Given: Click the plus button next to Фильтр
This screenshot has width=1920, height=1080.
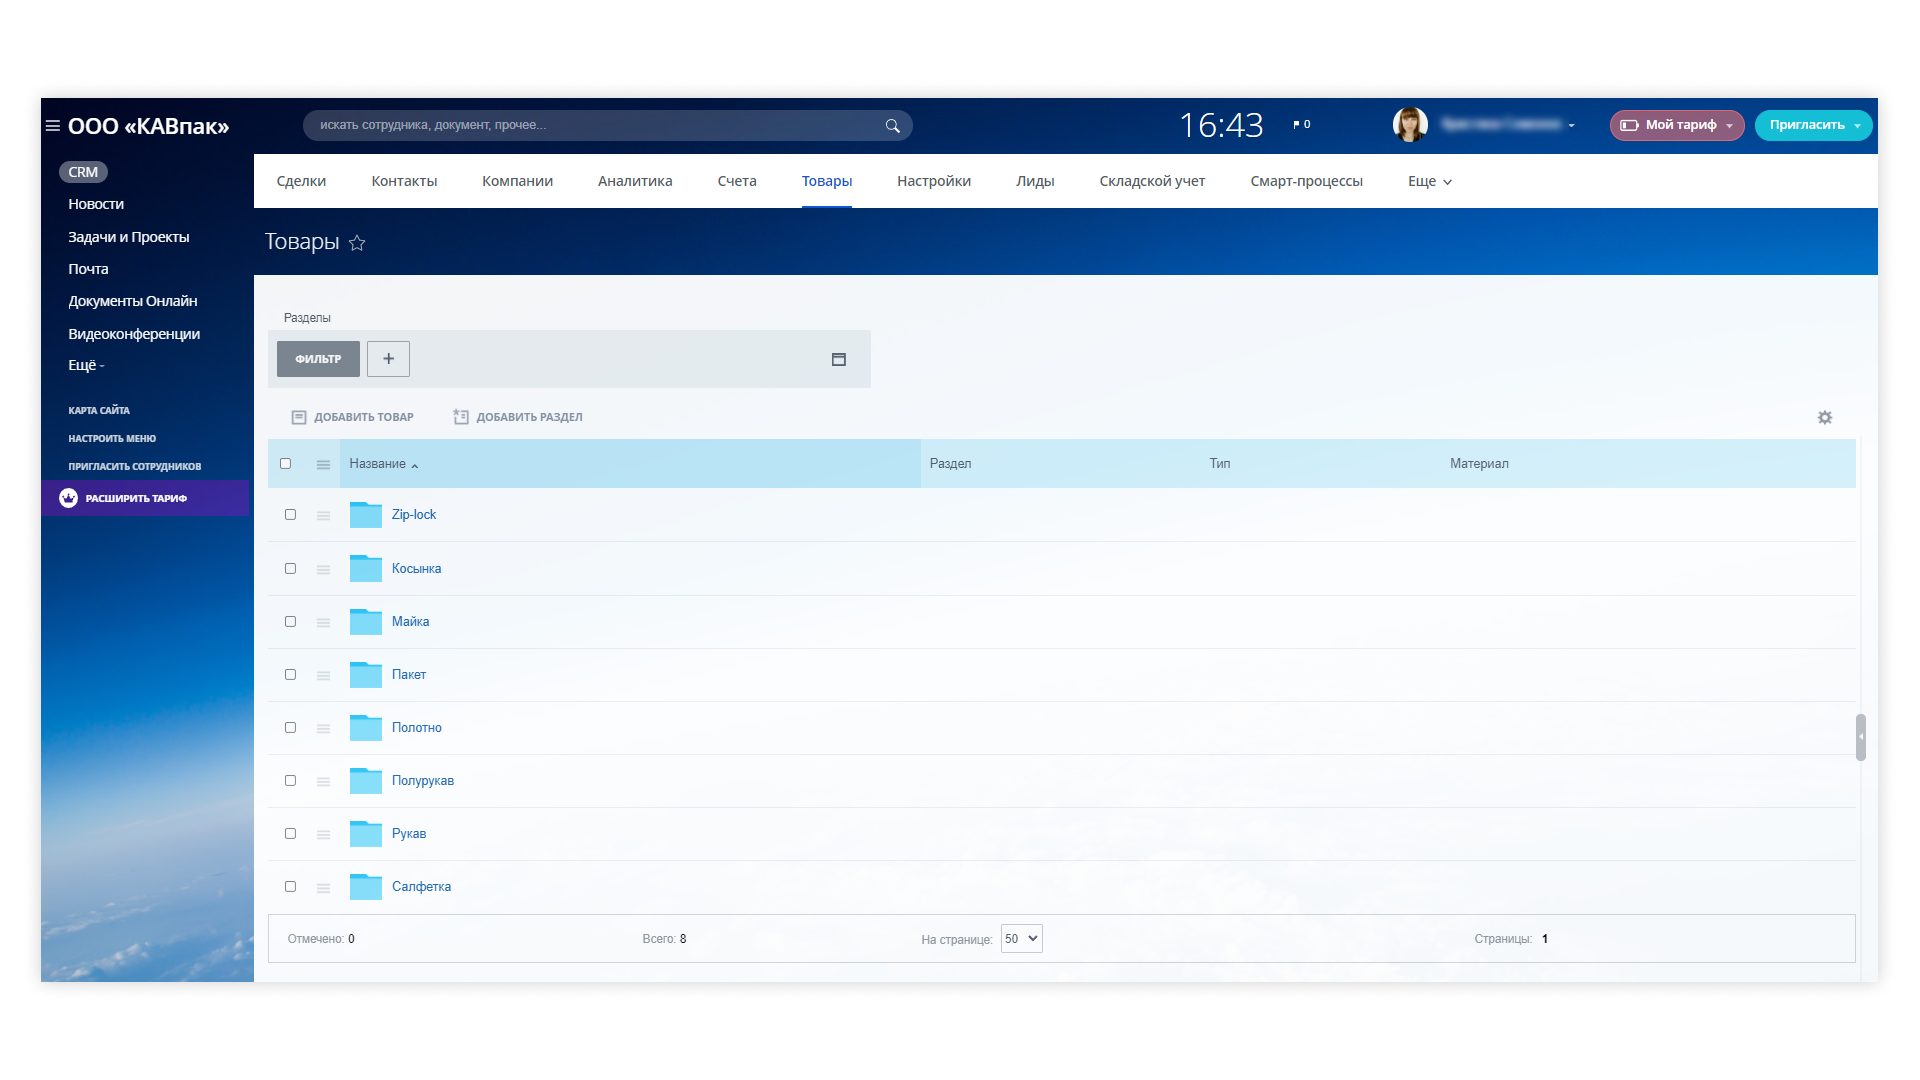Looking at the screenshot, I should coord(388,359).
